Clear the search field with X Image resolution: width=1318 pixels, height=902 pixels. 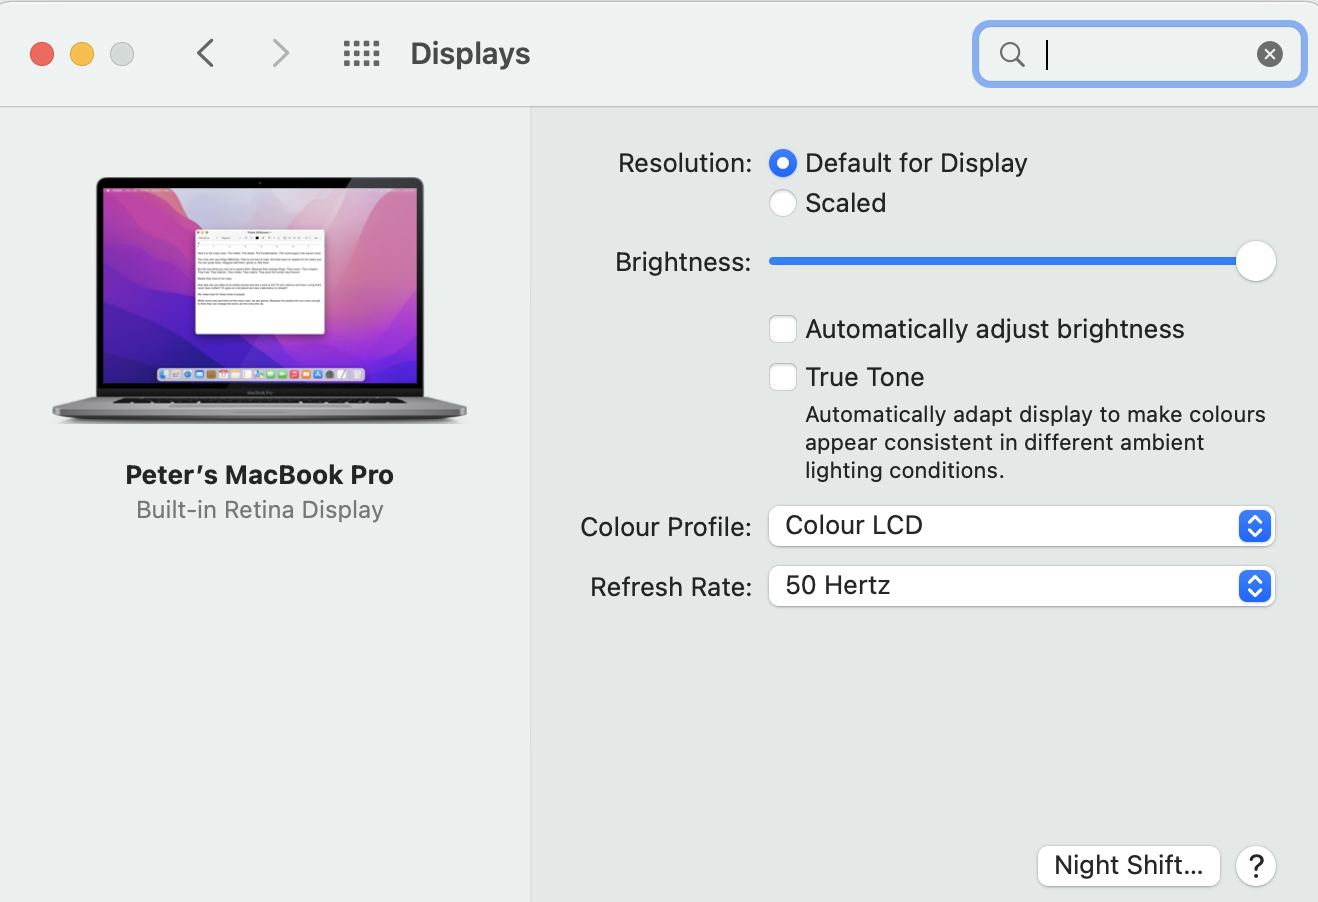click(x=1269, y=54)
